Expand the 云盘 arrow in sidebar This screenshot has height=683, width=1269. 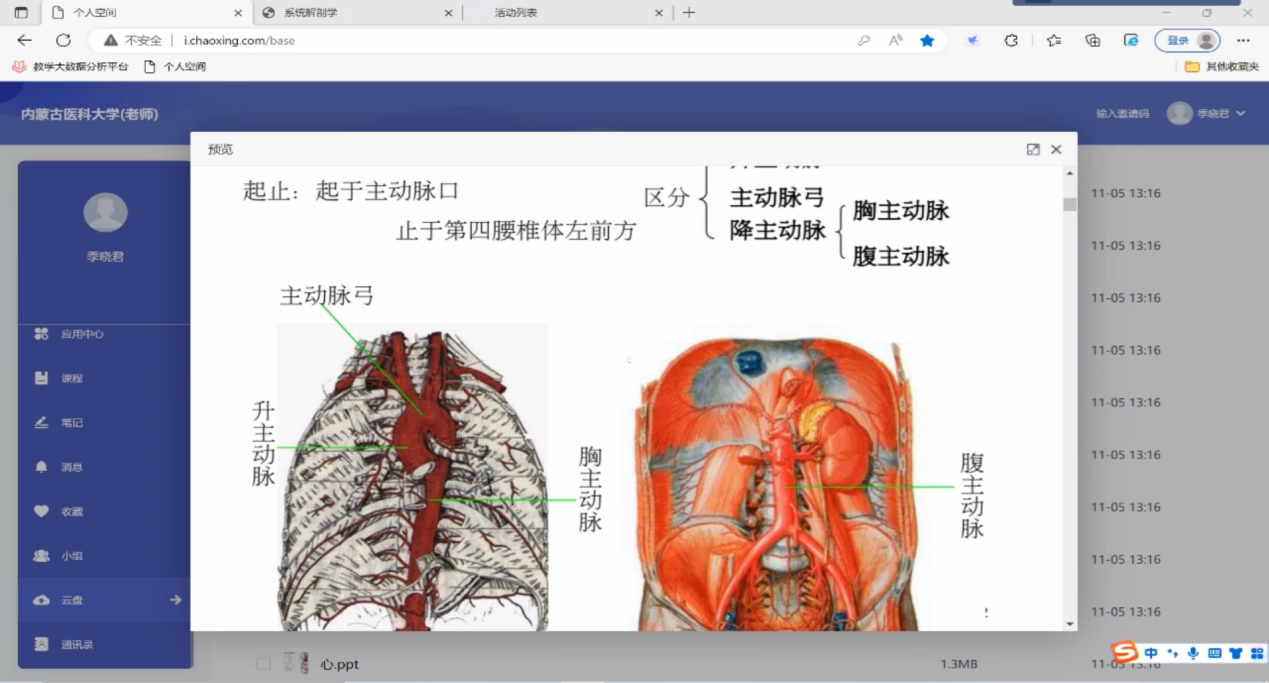pyautogui.click(x=175, y=600)
